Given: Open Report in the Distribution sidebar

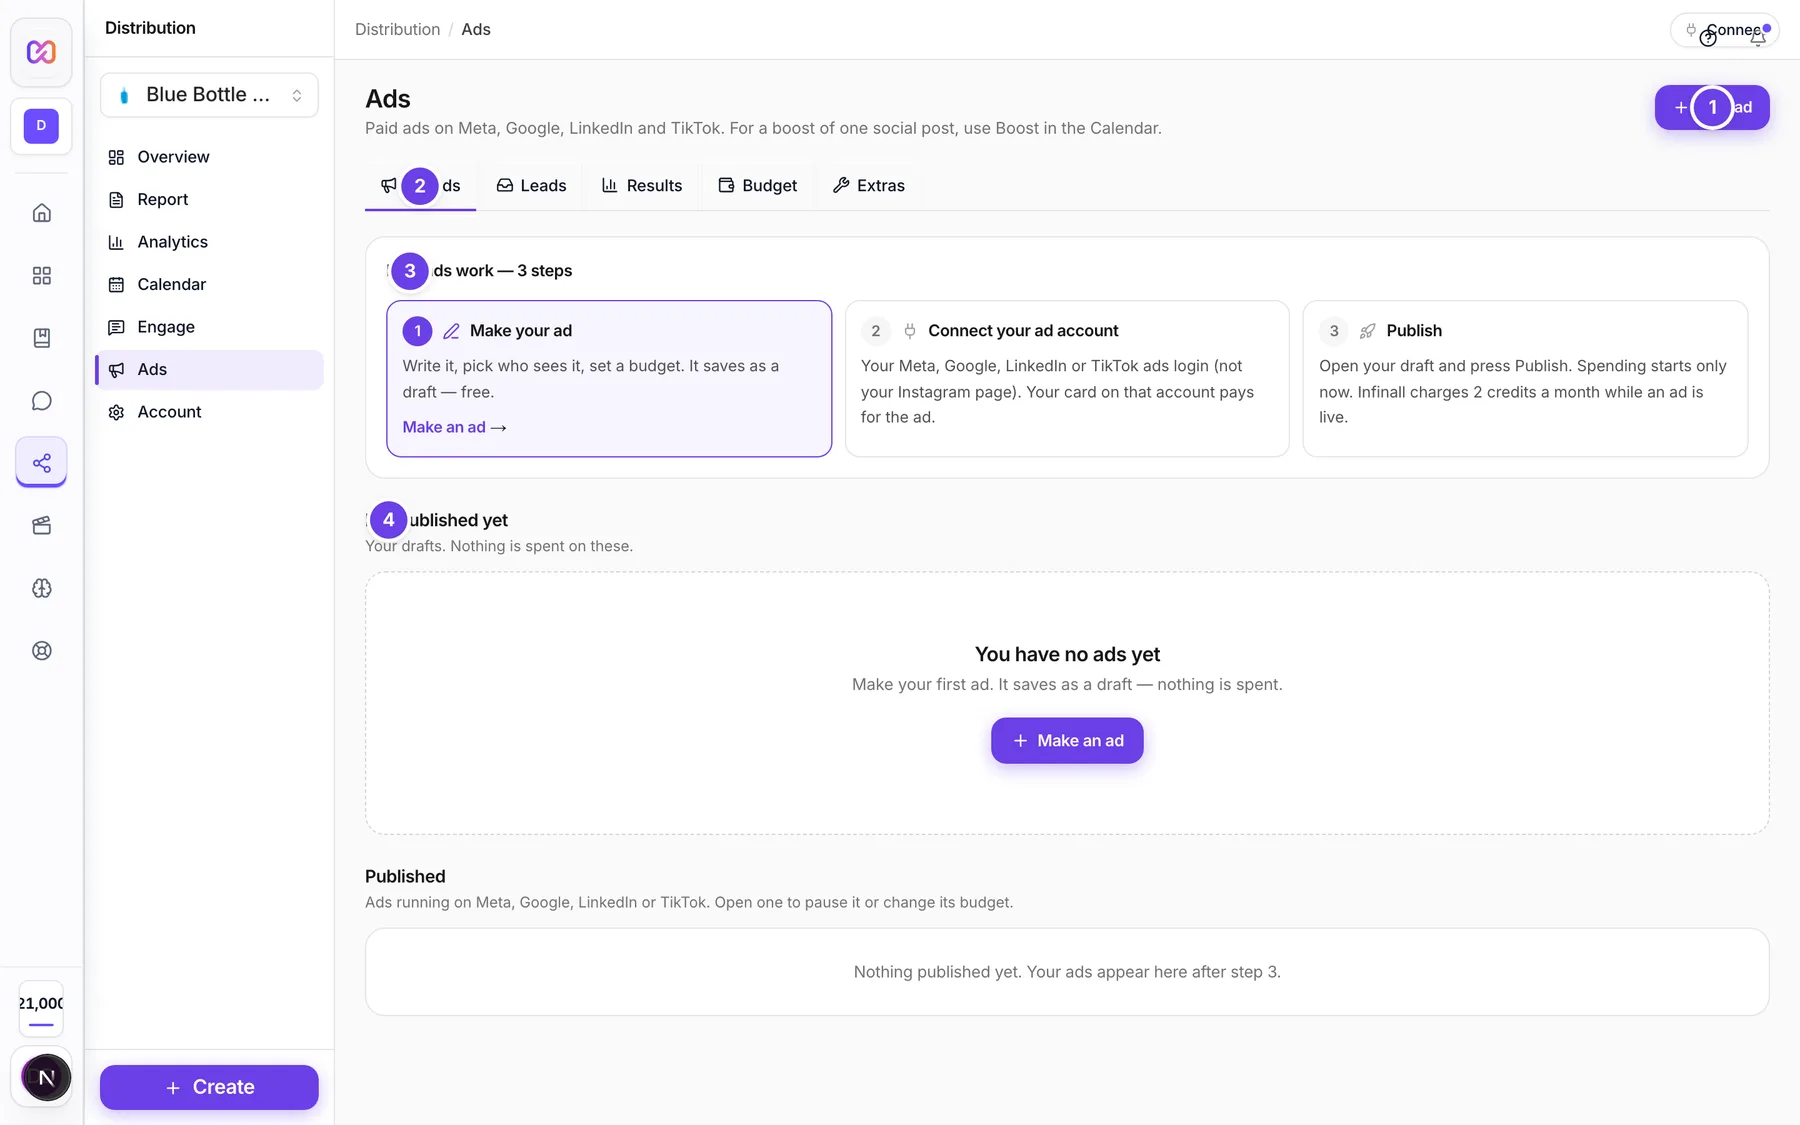Looking at the screenshot, I should (209, 199).
